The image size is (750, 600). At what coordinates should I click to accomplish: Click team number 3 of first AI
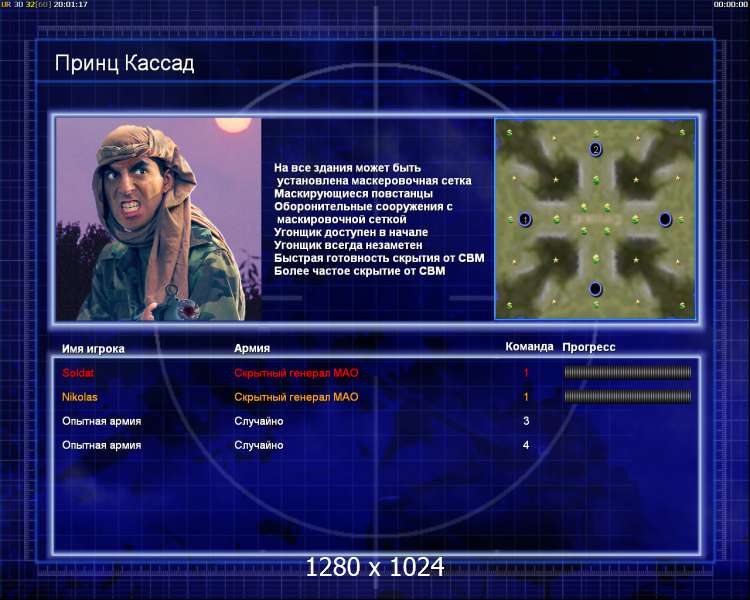coord(526,421)
